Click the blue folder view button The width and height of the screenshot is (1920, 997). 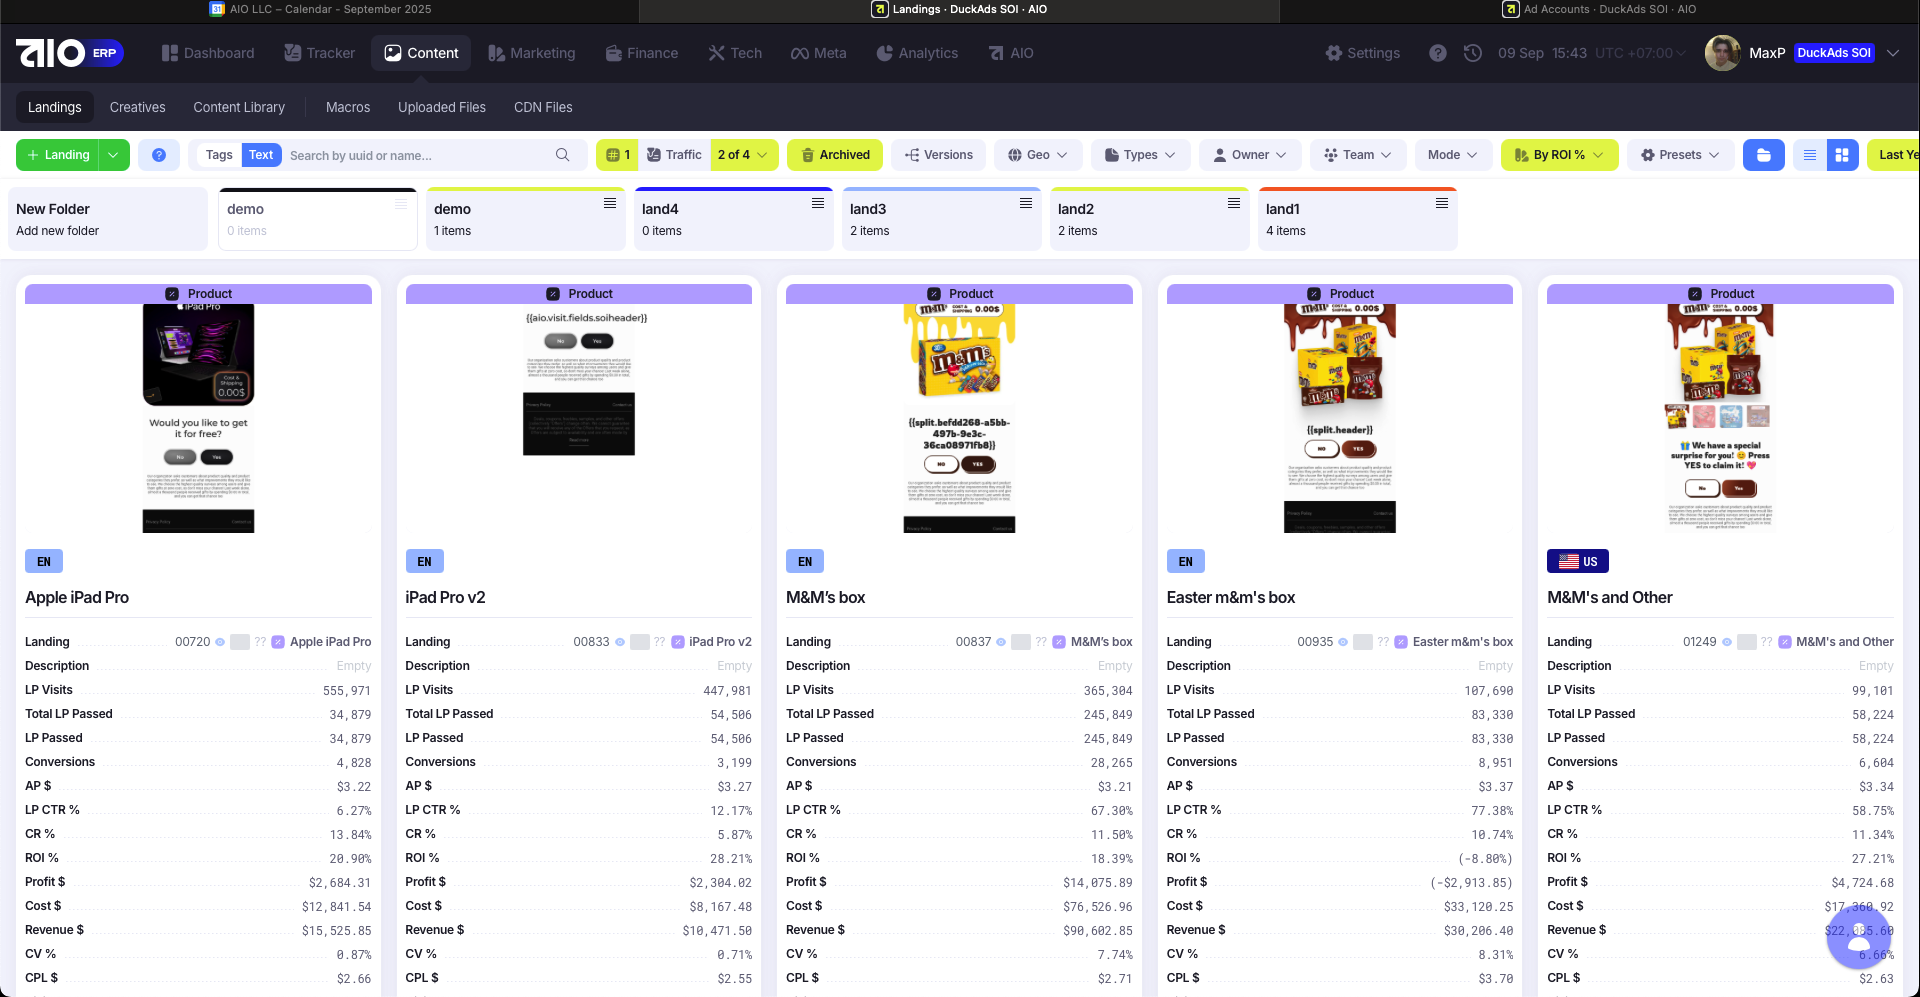pos(1764,155)
